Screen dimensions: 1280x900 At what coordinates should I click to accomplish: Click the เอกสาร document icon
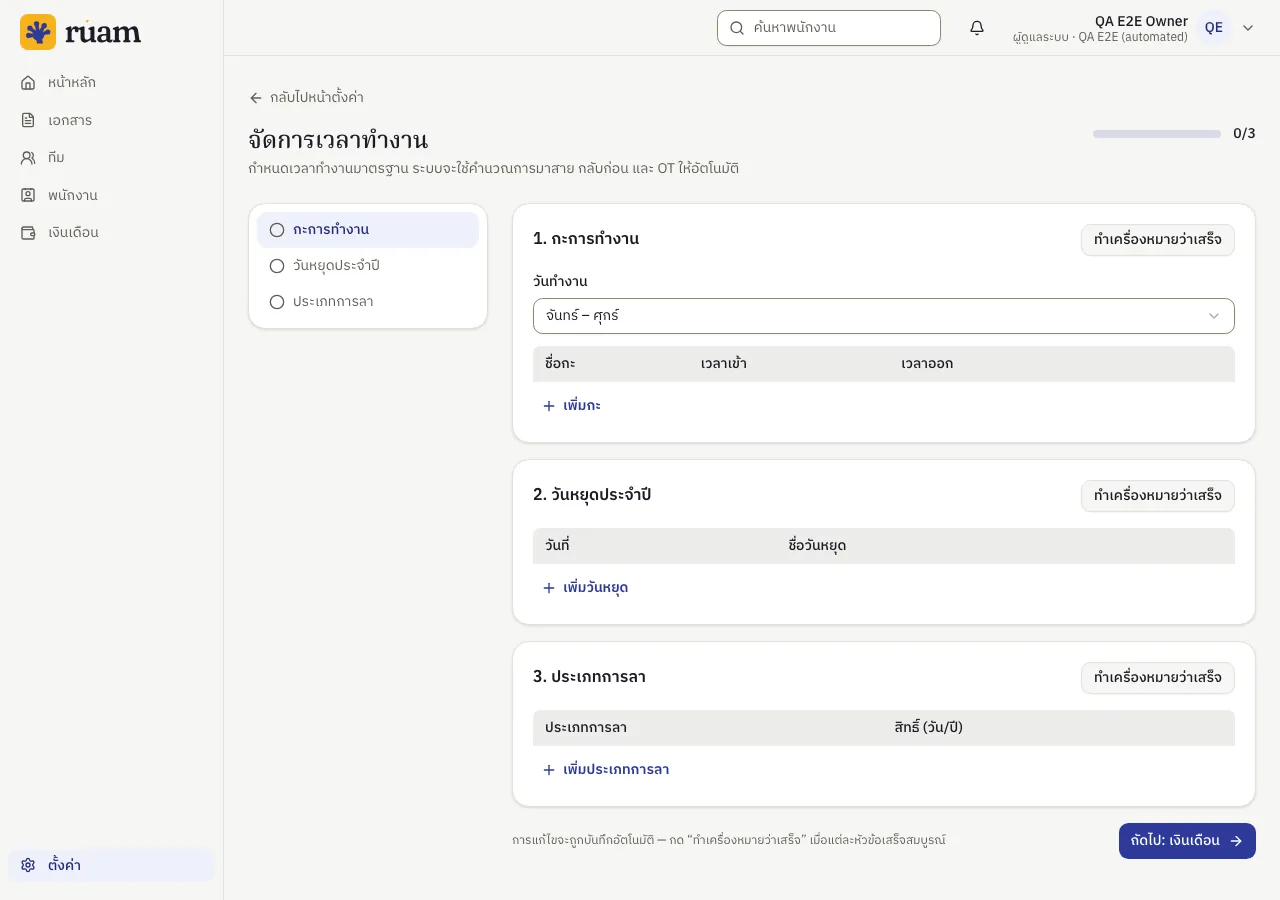(x=28, y=120)
